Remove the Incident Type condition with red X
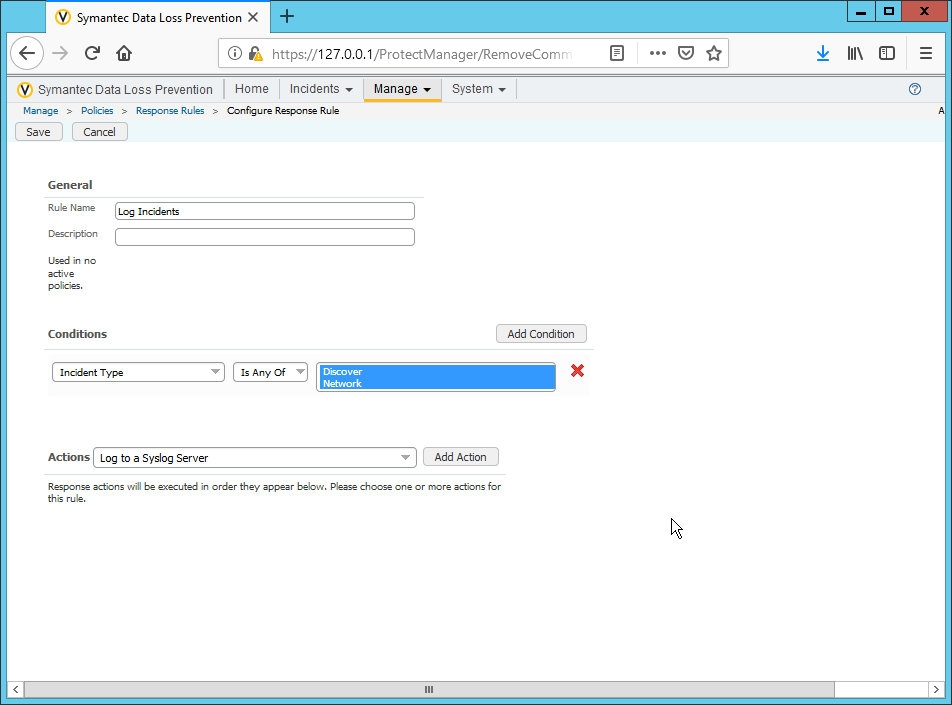 point(577,370)
